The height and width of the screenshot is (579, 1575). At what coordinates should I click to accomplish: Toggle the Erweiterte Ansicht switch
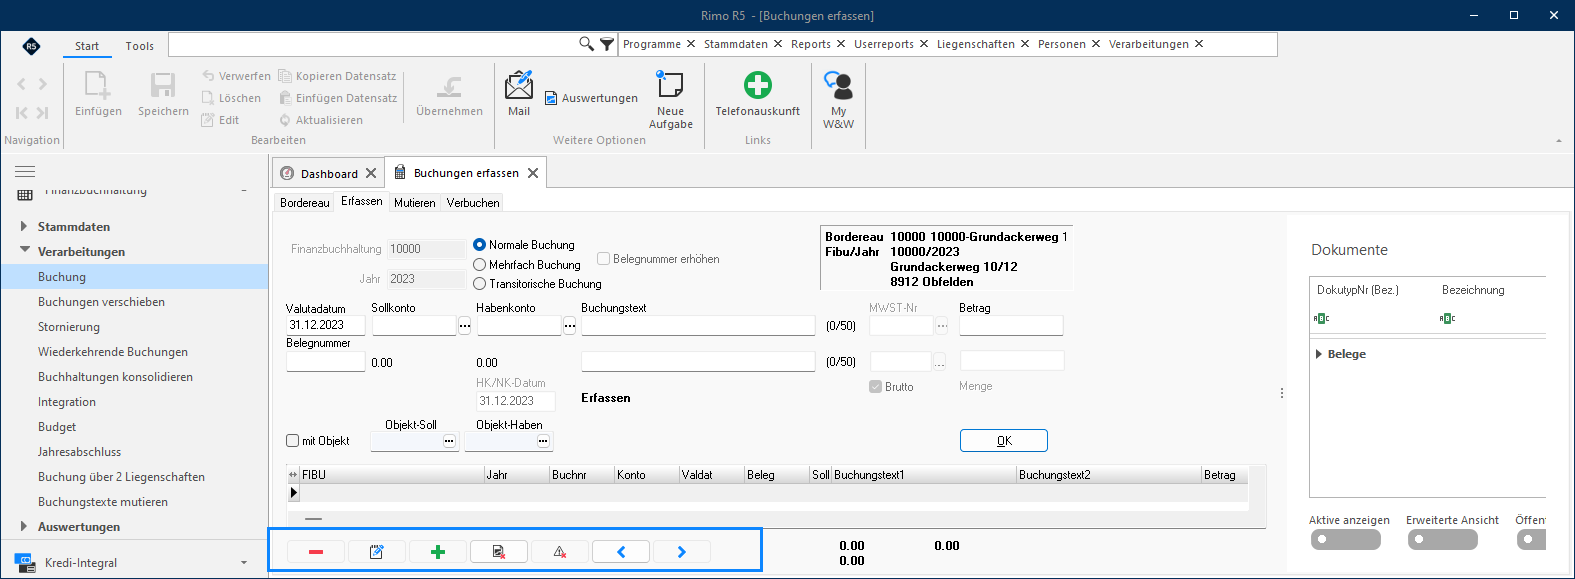coord(1443,539)
